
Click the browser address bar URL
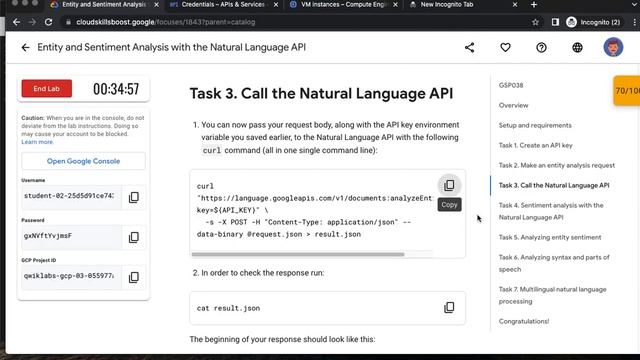click(165, 22)
